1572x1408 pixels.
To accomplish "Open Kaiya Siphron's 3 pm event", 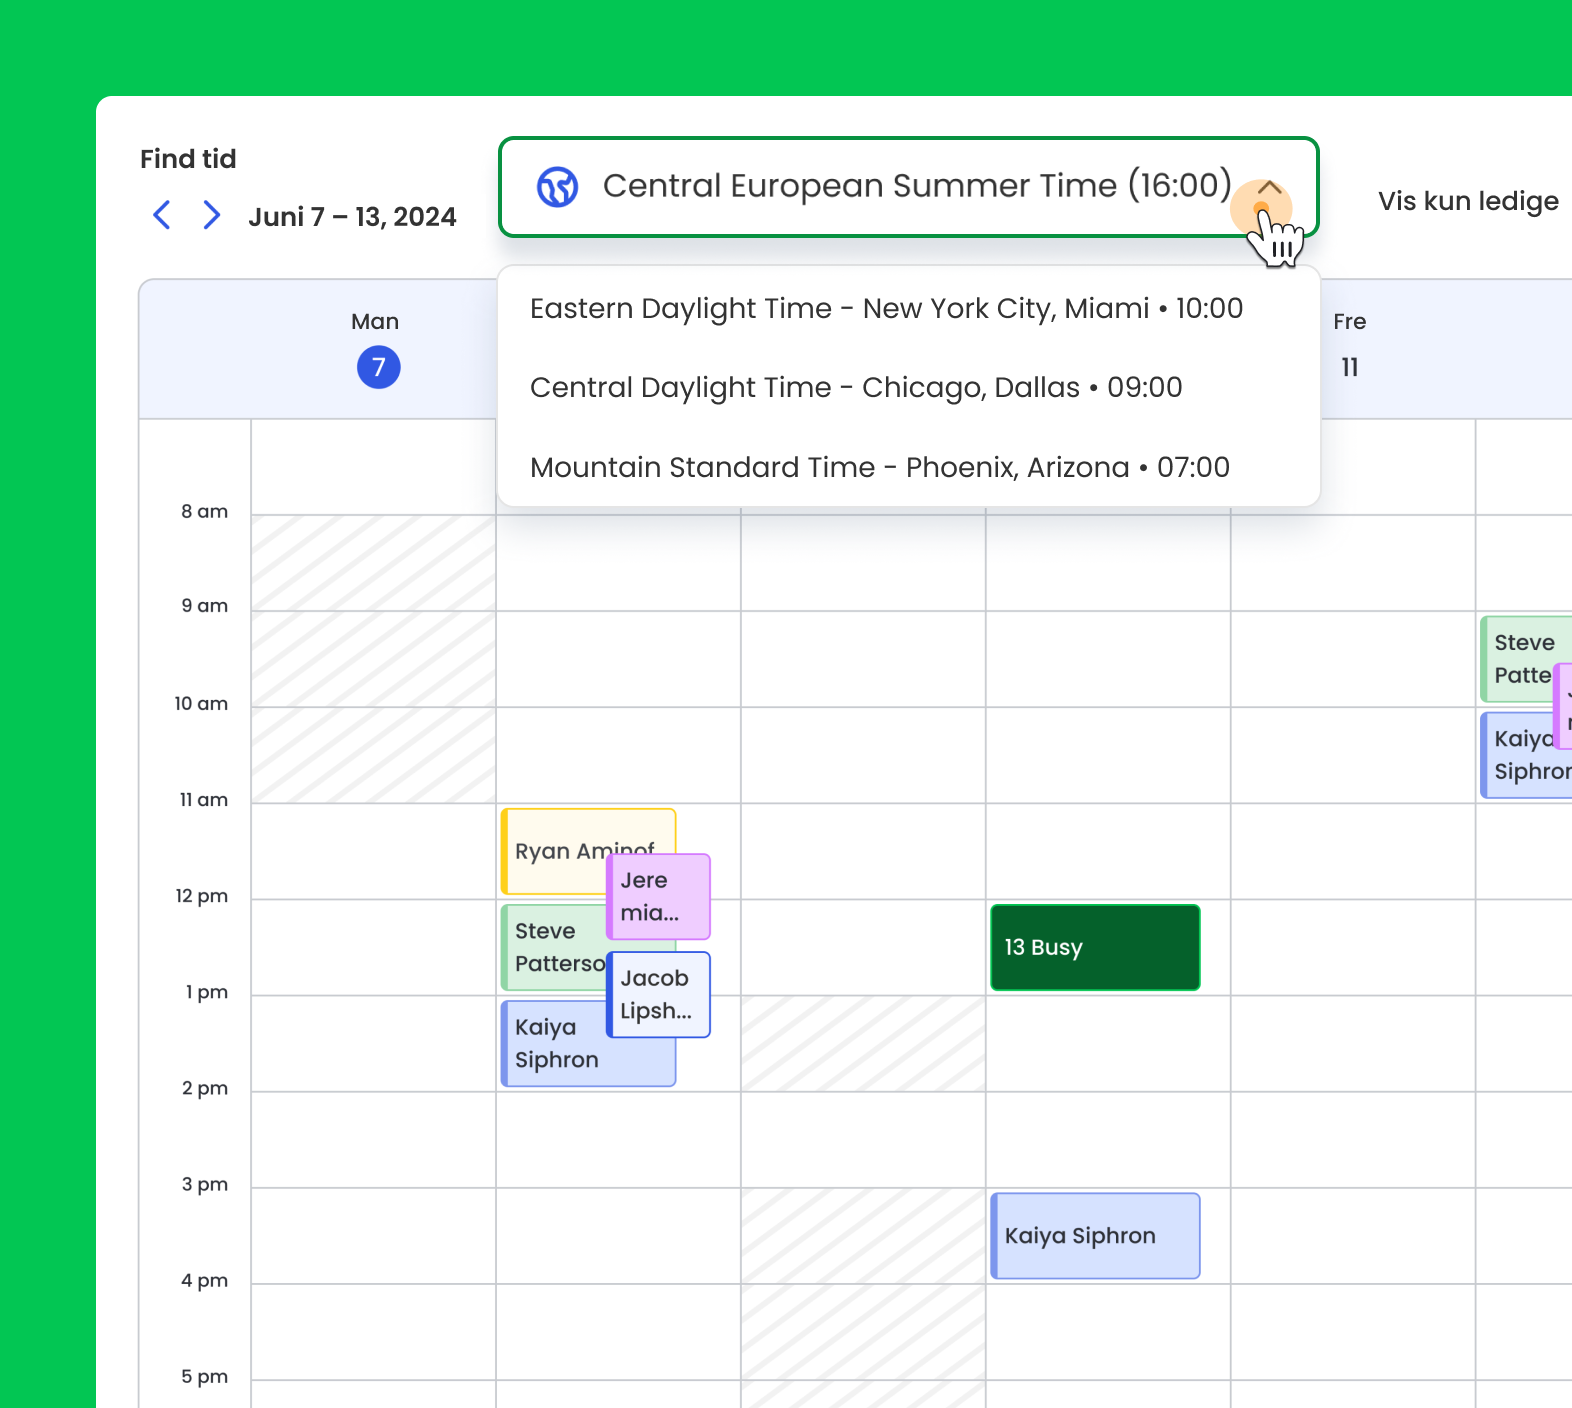I will [x=1095, y=1236].
